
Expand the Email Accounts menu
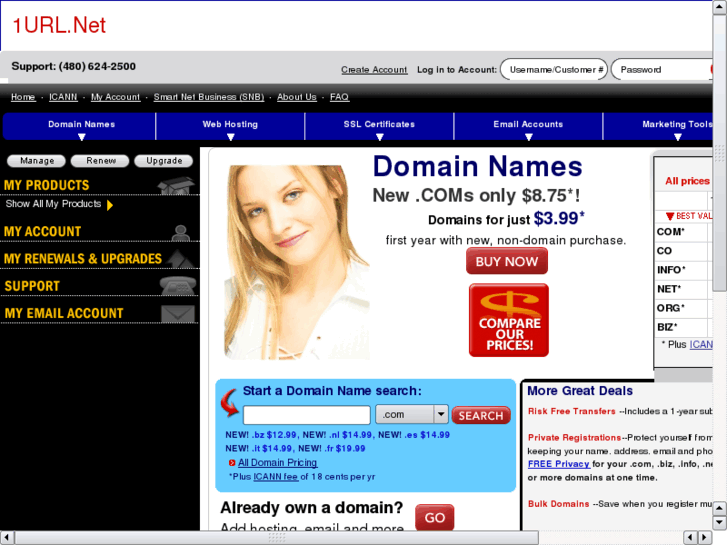point(528,126)
